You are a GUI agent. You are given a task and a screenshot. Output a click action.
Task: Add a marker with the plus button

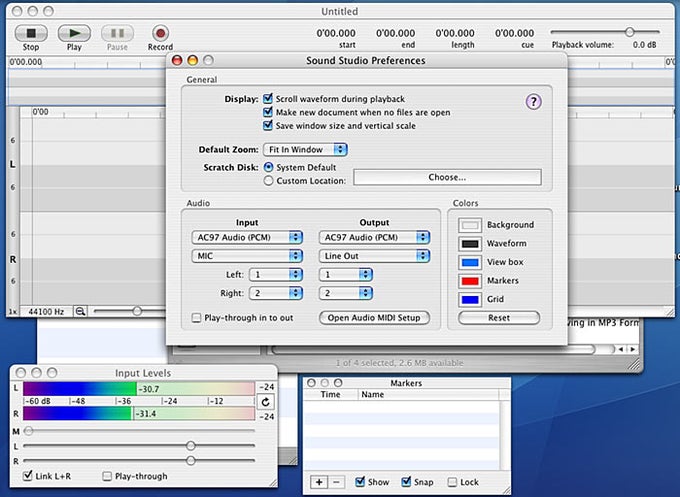tap(319, 482)
